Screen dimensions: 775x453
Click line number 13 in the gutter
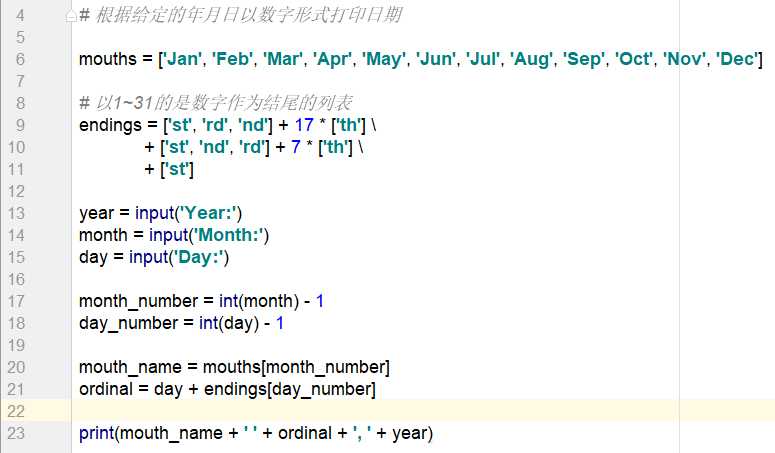point(16,213)
